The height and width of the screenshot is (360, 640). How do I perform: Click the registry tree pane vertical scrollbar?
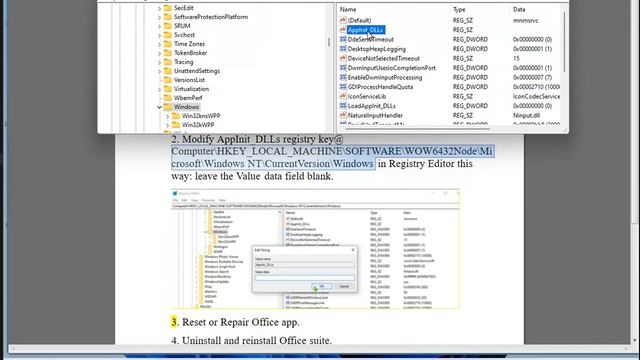coord(329,42)
